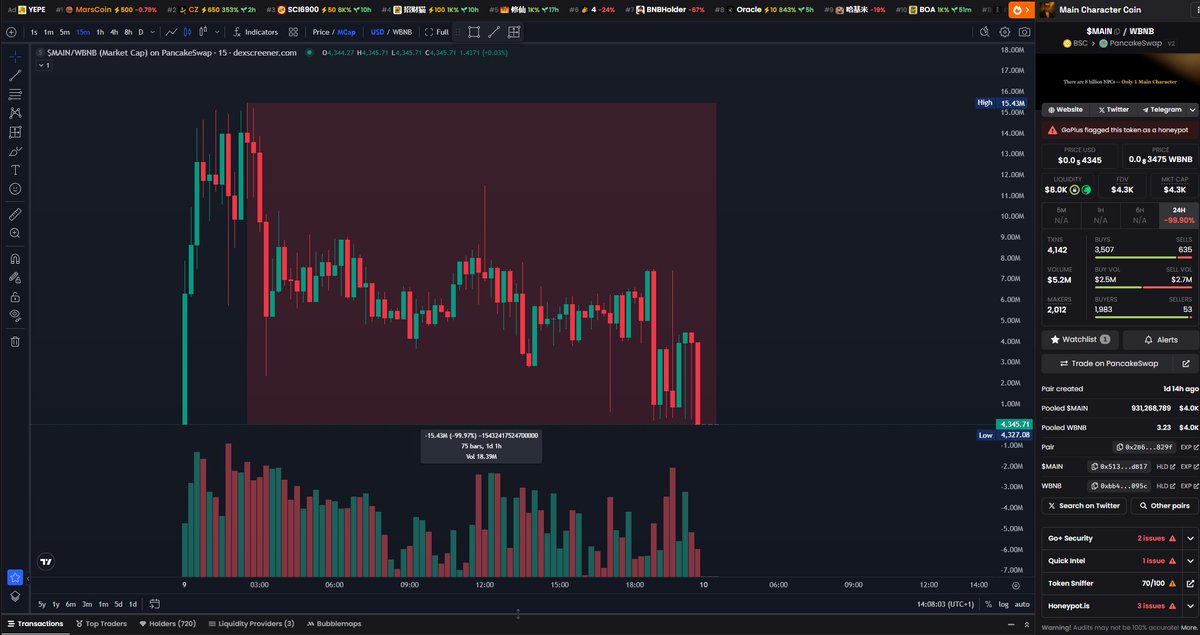Select the 6m date range

(x=71, y=604)
